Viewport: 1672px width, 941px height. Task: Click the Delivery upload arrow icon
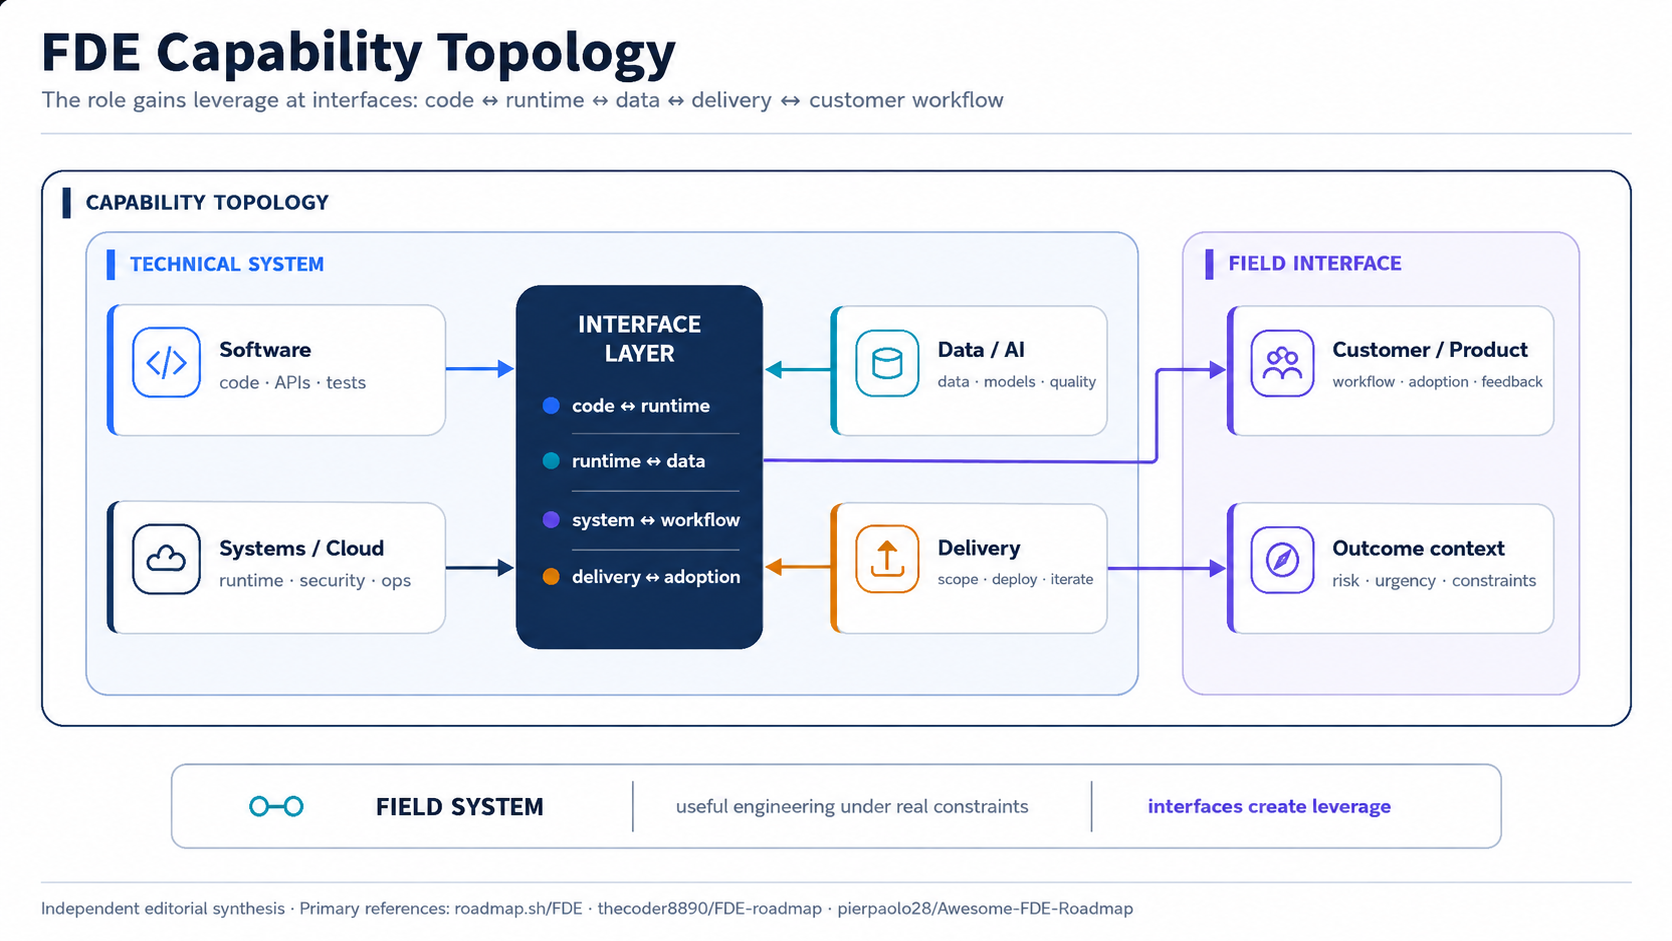pos(887,559)
